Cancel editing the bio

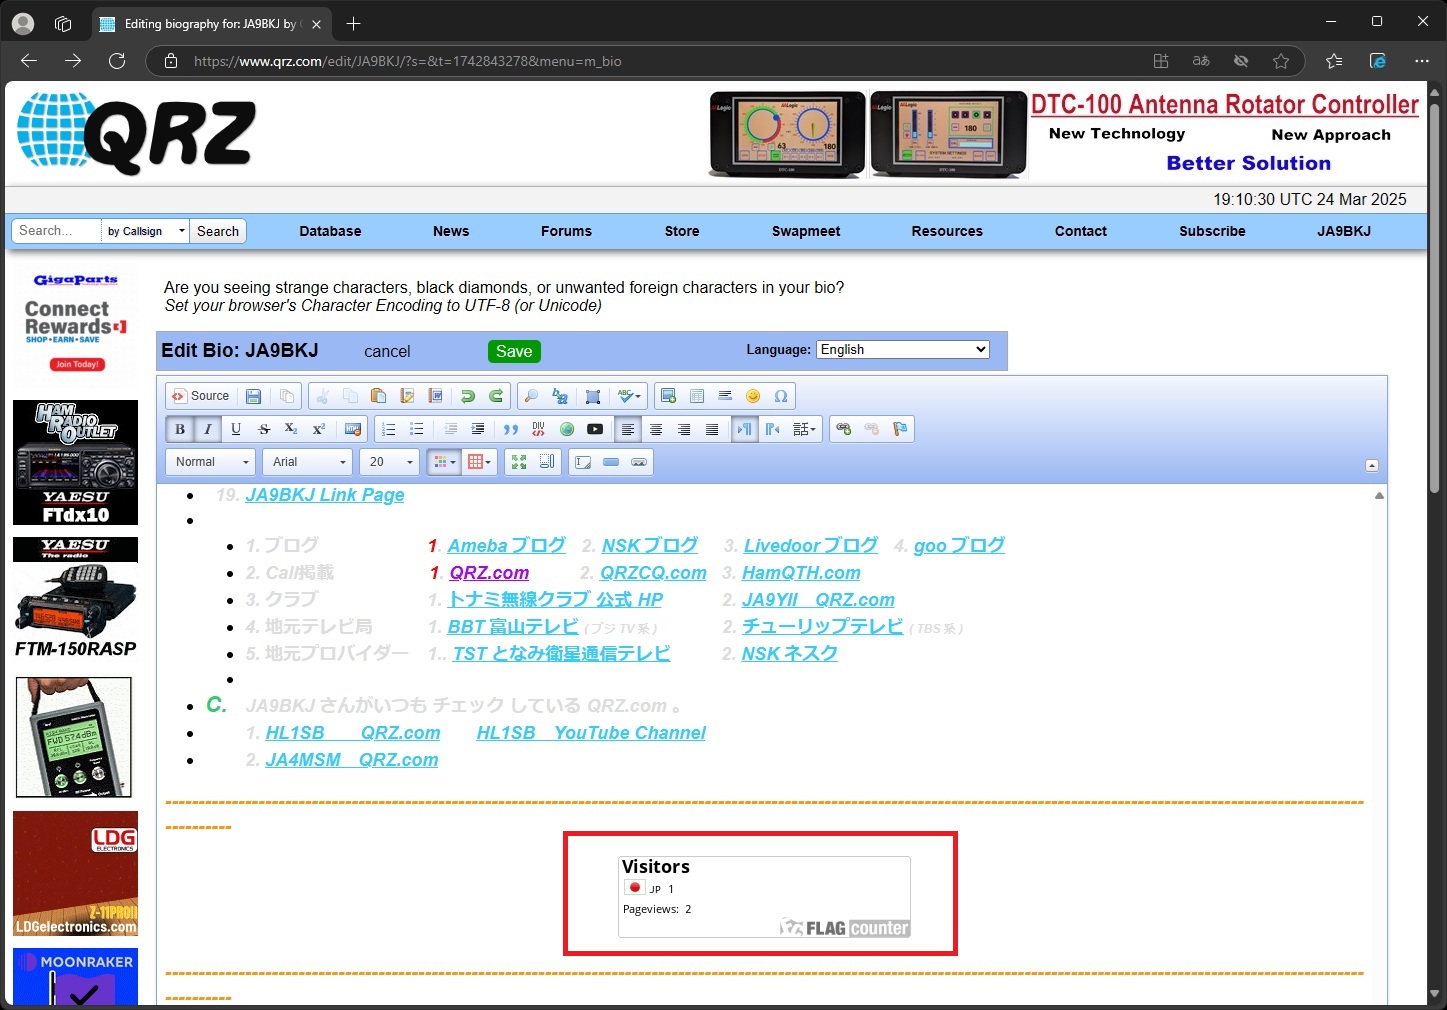pos(387,352)
